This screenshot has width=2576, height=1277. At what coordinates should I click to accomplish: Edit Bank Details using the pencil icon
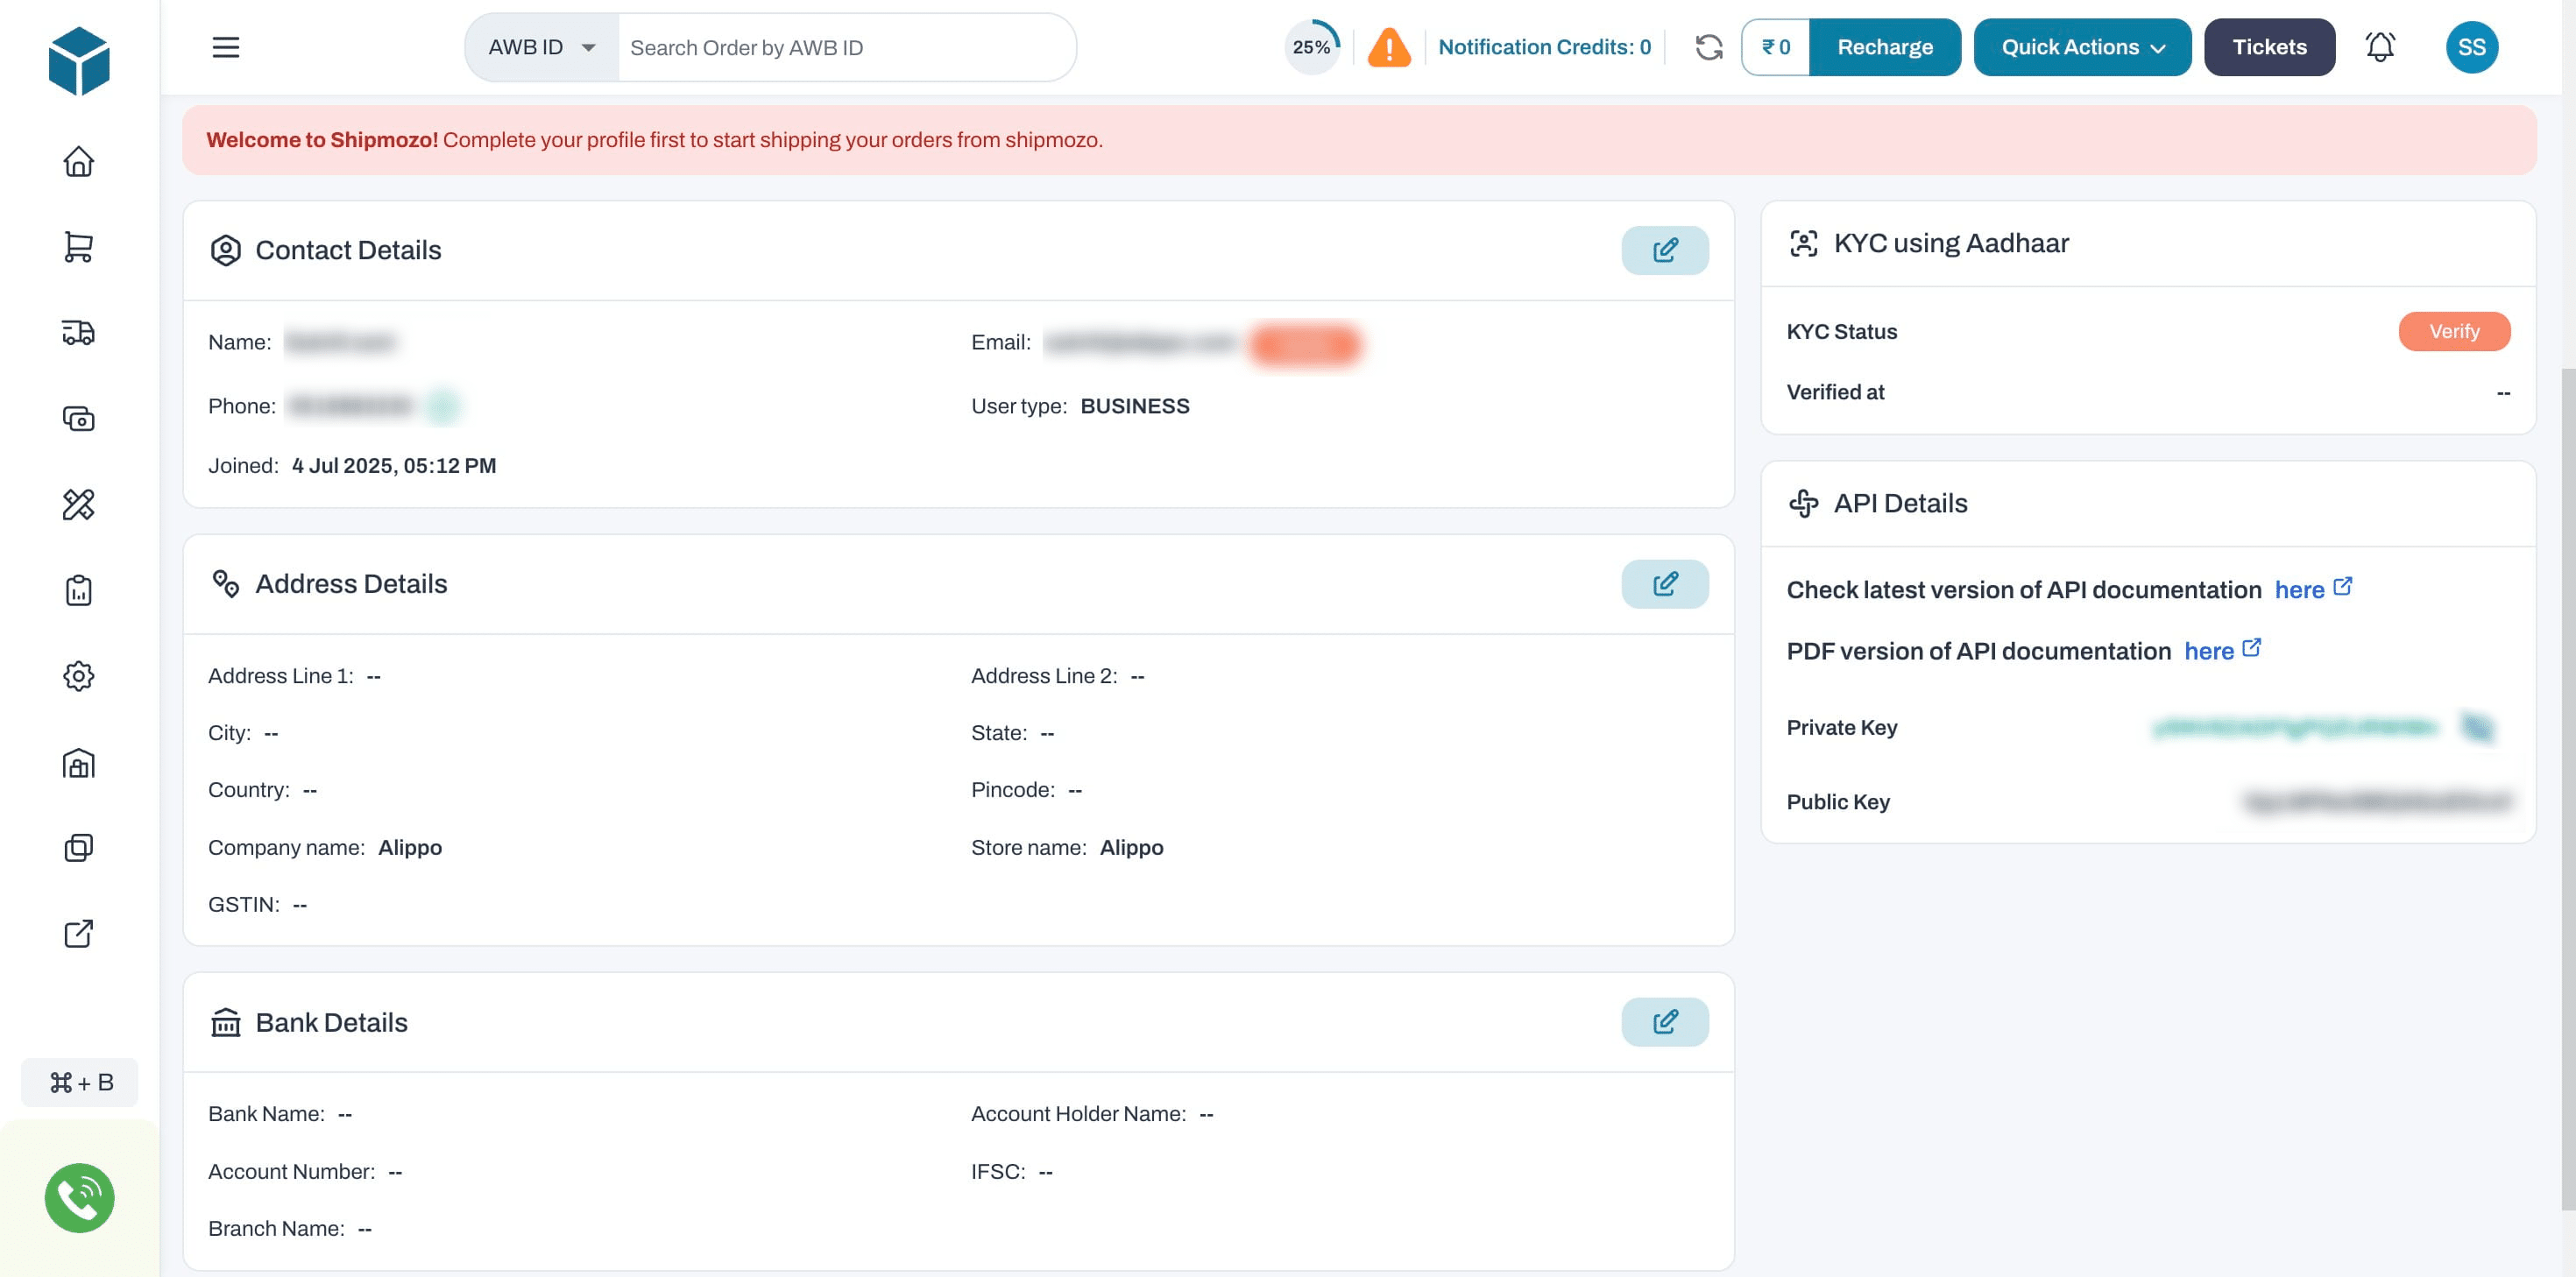[x=1664, y=1021]
